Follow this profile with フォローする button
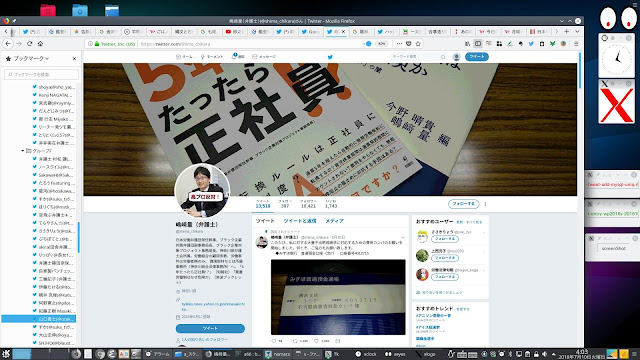This screenshot has width=640, height=360. (x=463, y=204)
